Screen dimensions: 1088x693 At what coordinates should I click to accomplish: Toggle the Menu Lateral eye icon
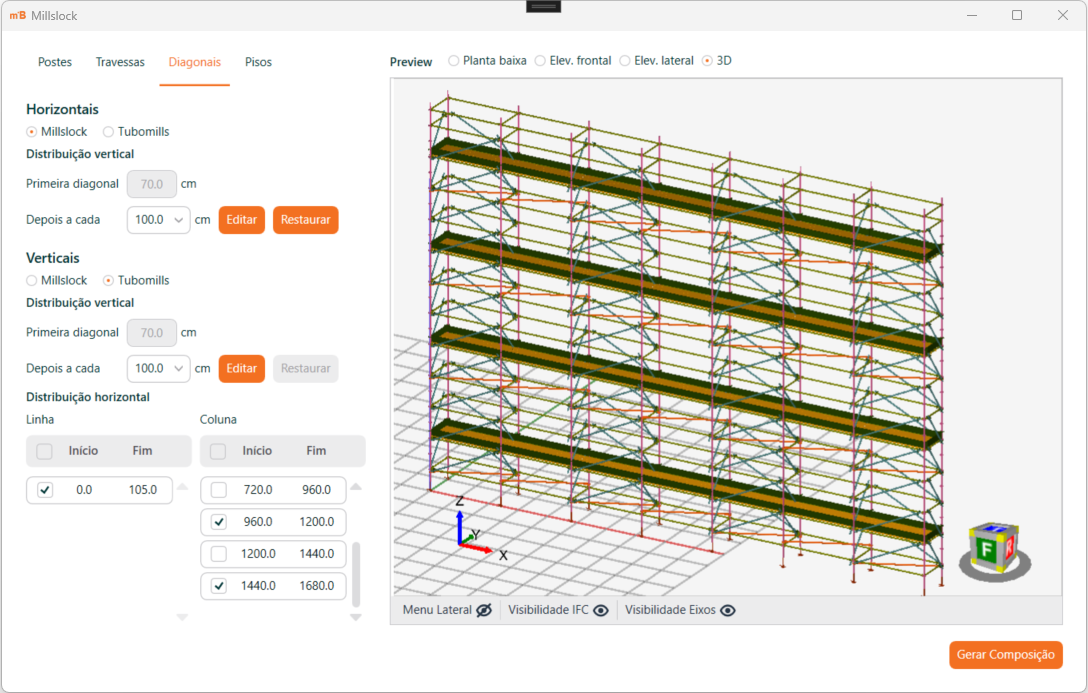pyautogui.click(x=484, y=610)
